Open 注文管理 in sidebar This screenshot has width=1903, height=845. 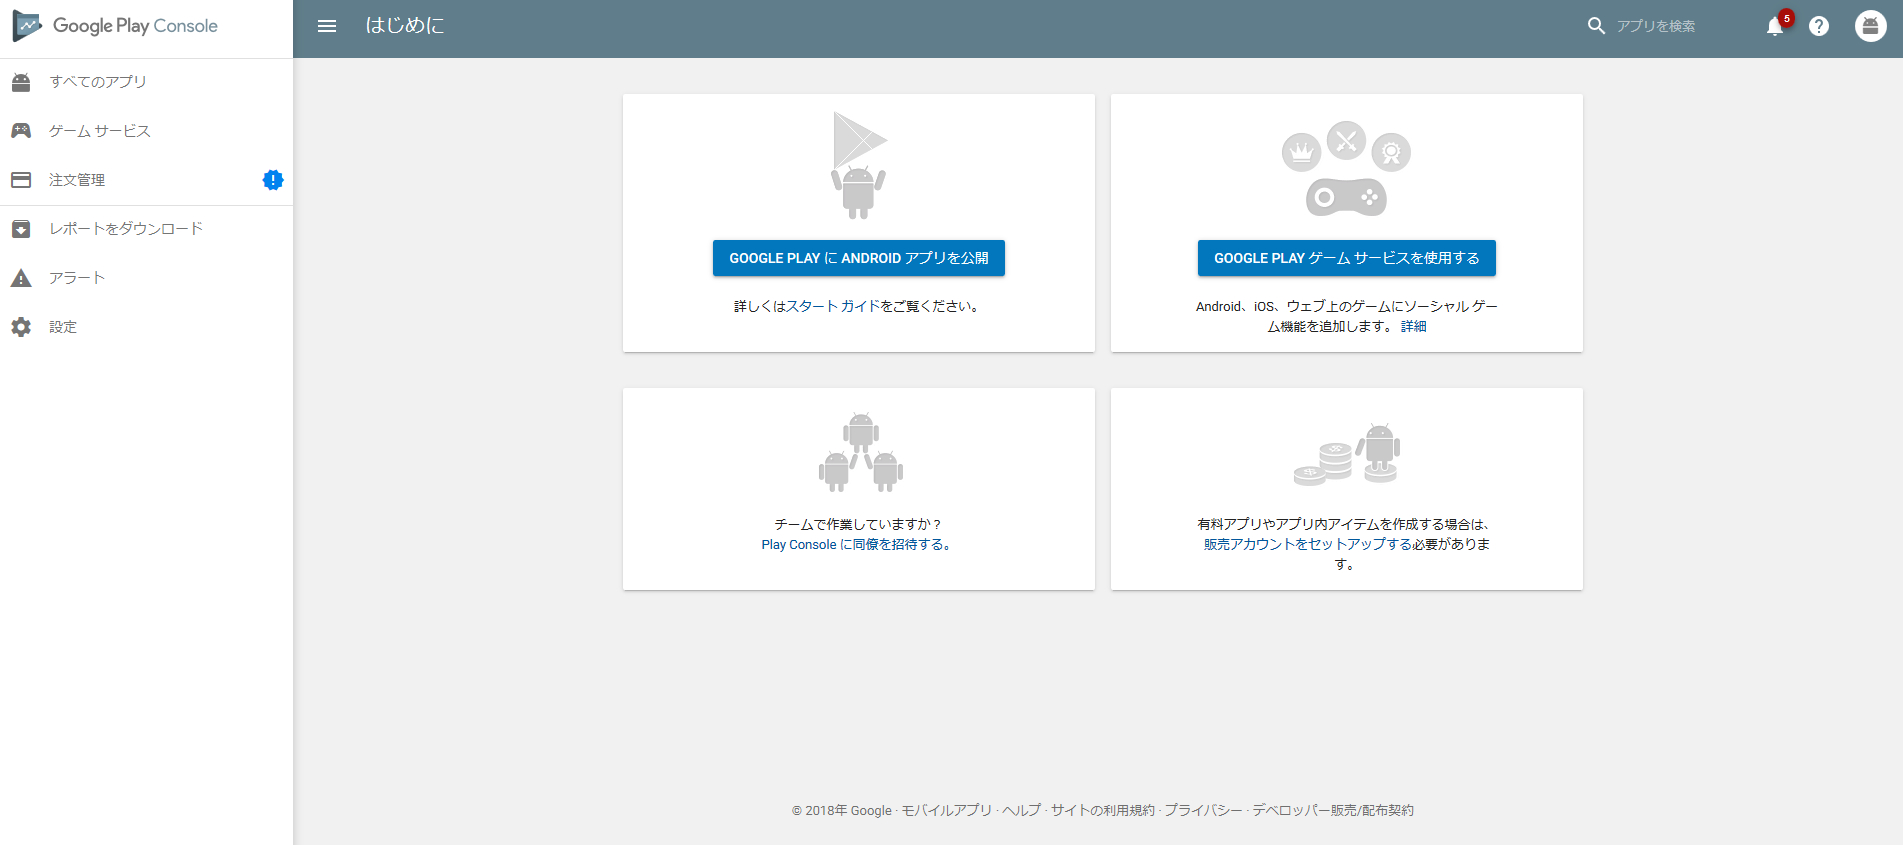(x=146, y=180)
